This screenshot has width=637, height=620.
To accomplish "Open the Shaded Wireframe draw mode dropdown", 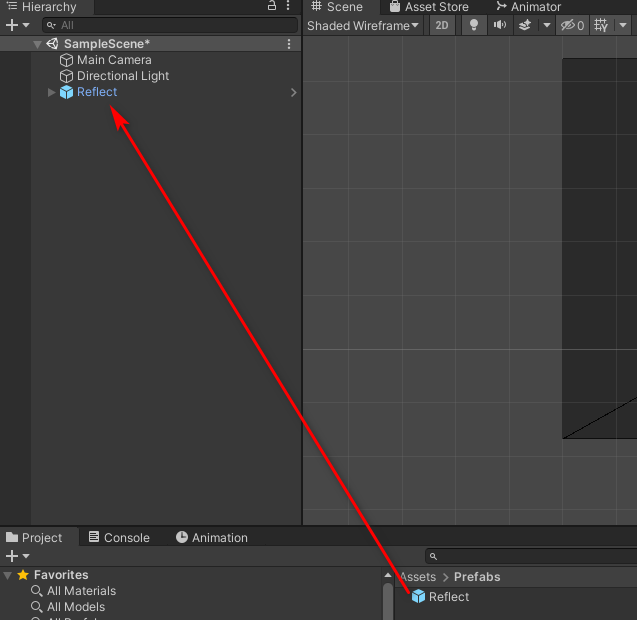I will tap(363, 25).
